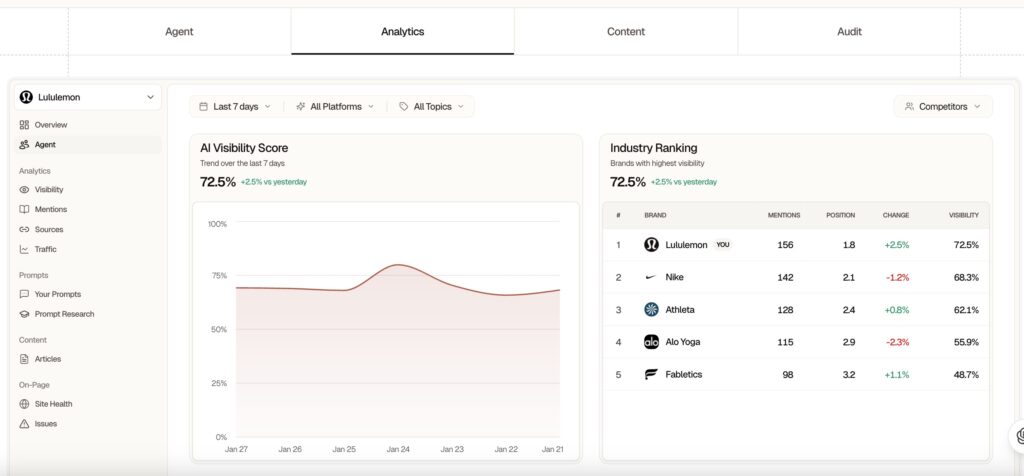Click Athleta's 2.4 position value
Viewport: 1024px width, 476px height.
849,309
